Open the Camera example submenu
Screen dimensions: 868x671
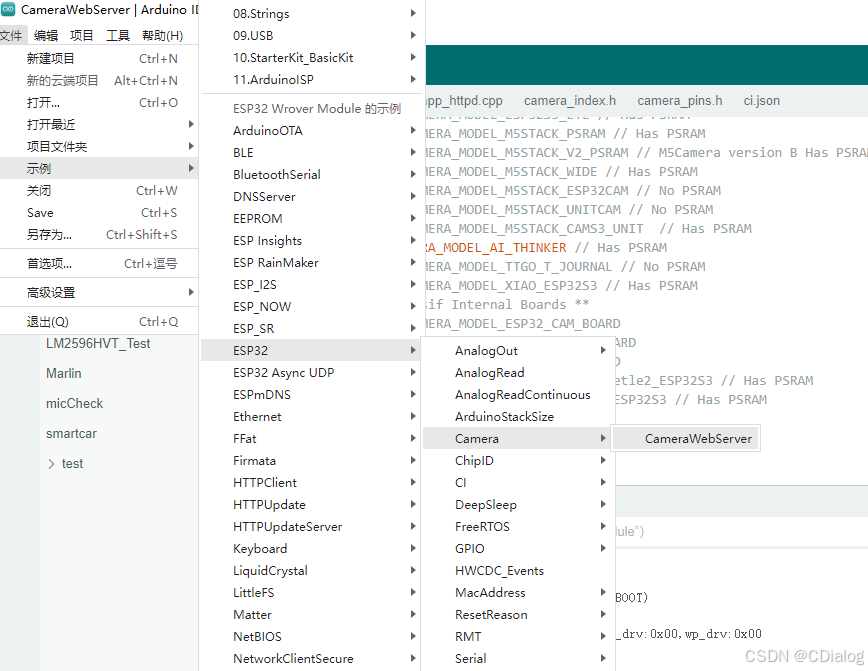tap(518, 438)
